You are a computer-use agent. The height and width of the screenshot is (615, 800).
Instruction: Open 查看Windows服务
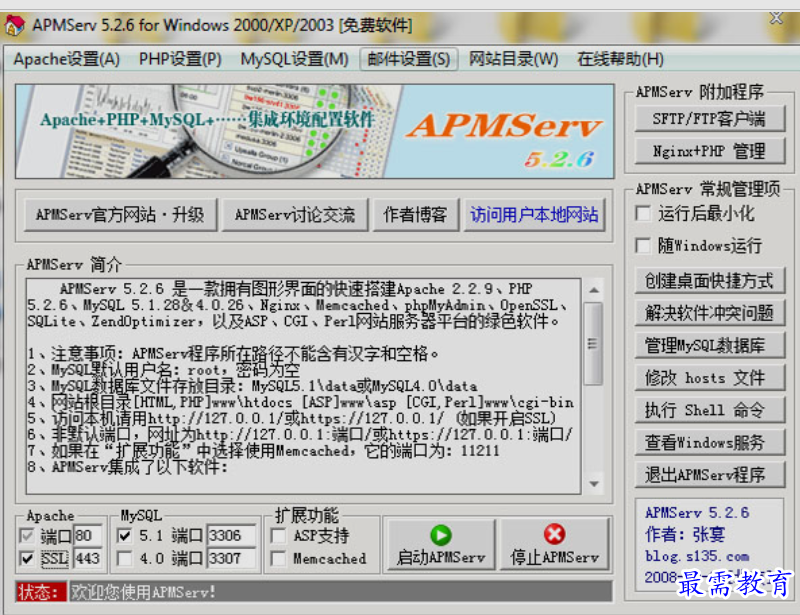click(709, 442)
